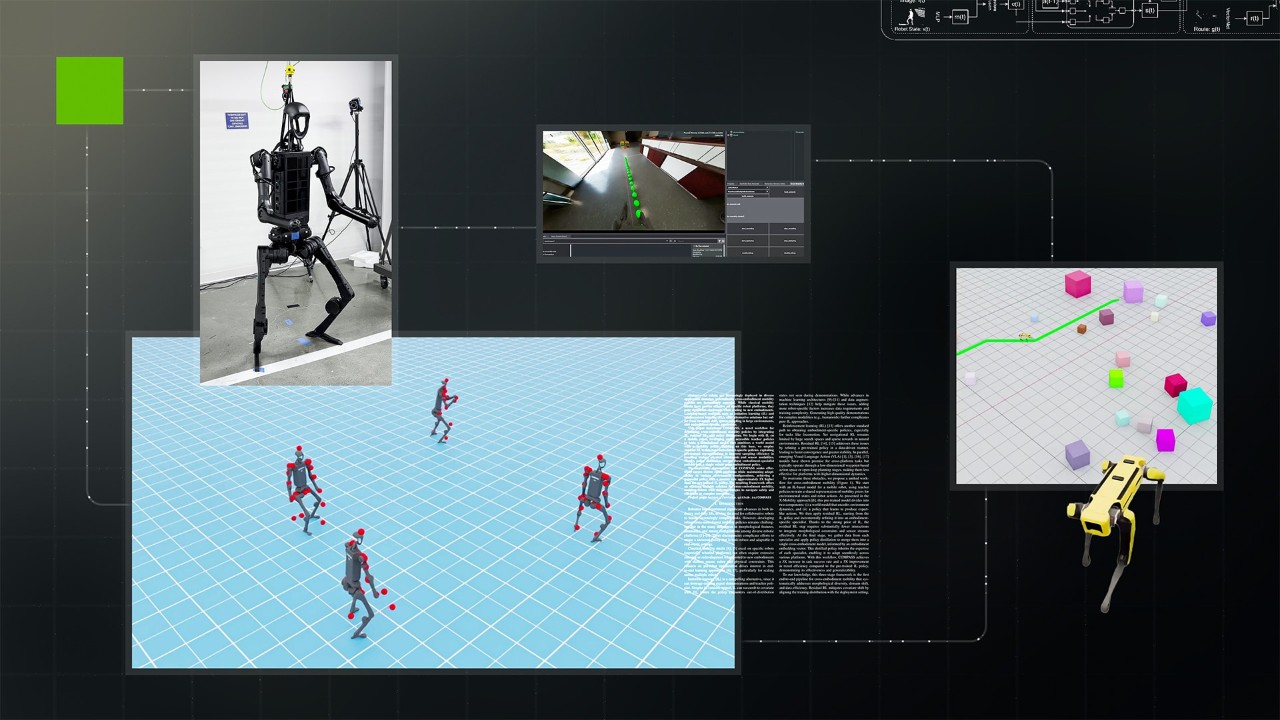Click the m(t) node block in the architecture diagram
This screenshot has height=720, width=1280.
960,17
